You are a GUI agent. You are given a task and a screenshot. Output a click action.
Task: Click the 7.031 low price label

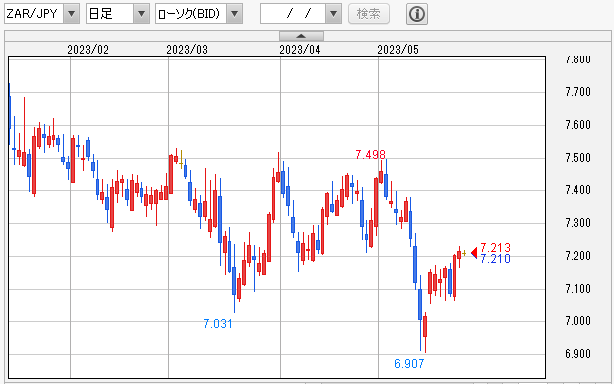click(218, 324)
